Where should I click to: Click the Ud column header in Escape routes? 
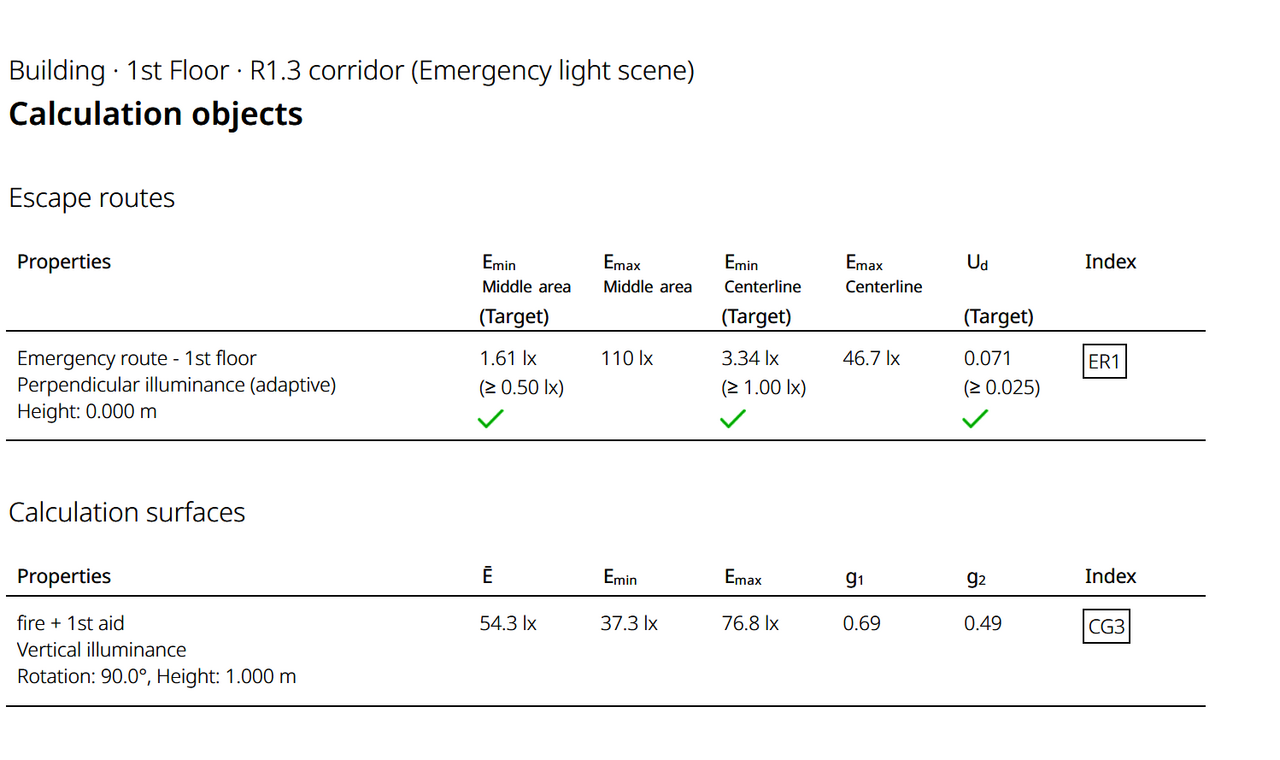976,263
